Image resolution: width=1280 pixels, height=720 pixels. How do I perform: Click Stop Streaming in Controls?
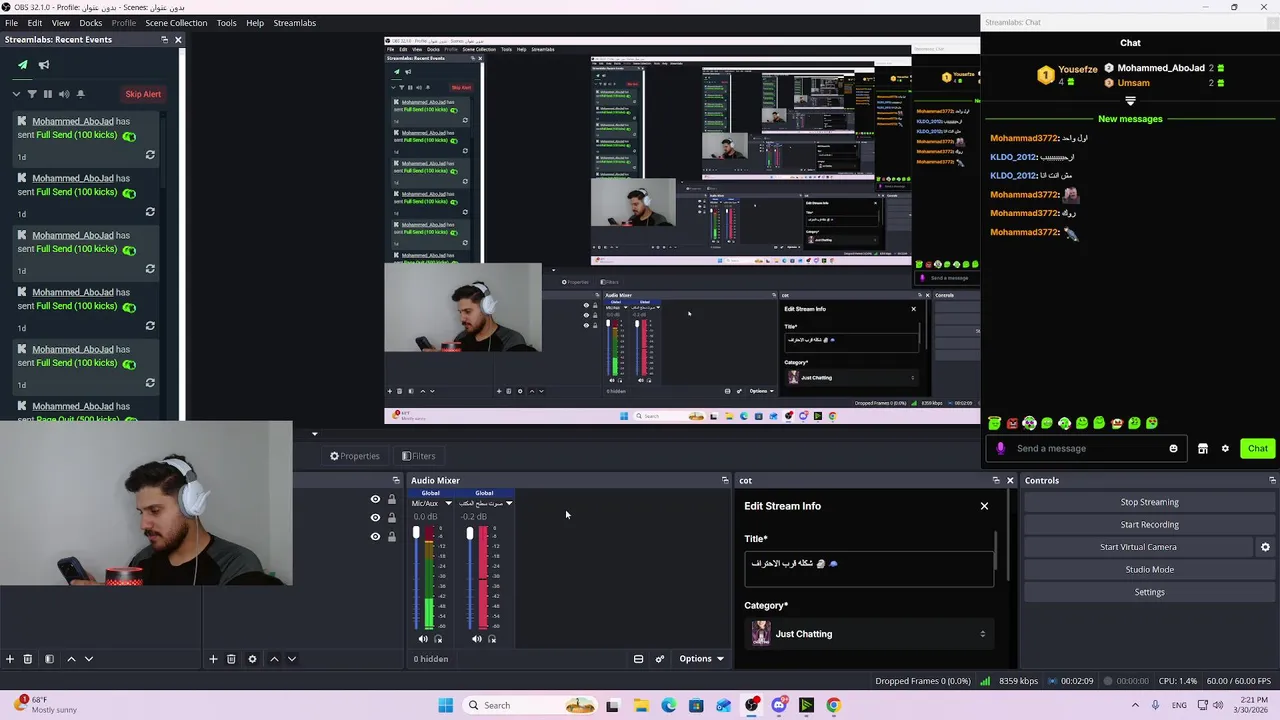click(x=1149, y=502)
